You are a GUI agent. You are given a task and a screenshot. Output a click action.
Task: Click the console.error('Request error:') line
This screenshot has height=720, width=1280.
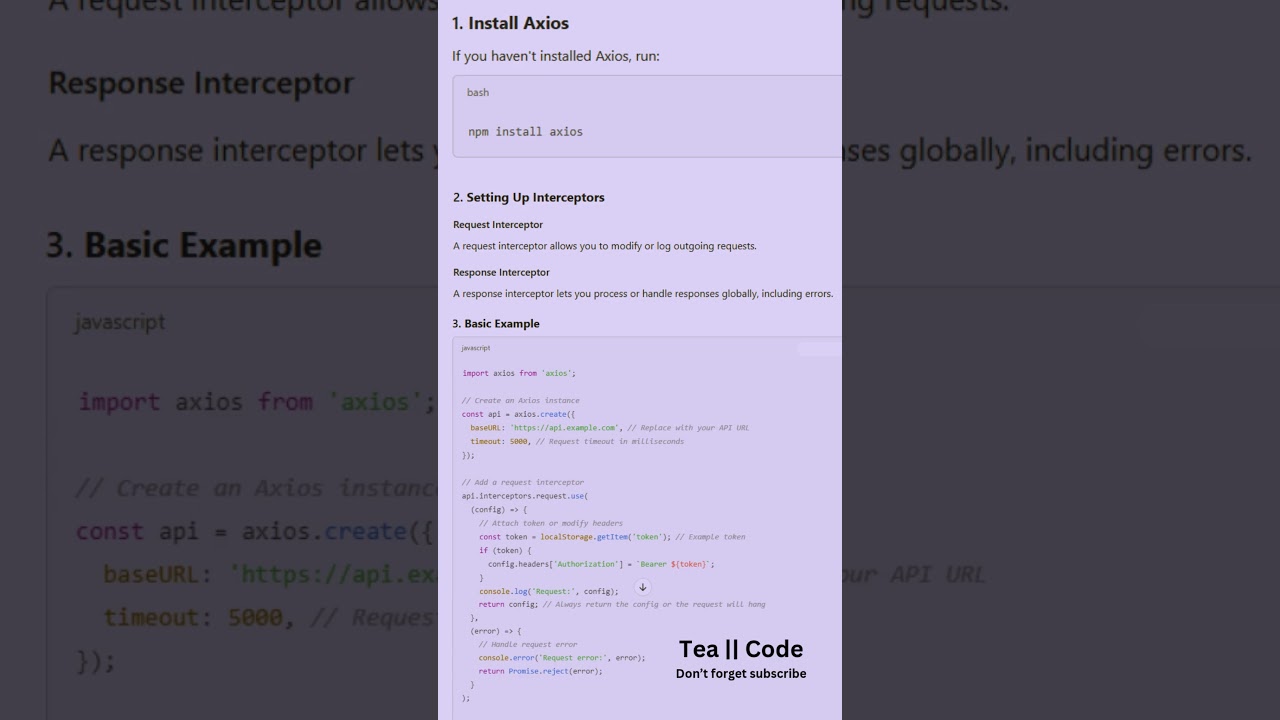pyautogui.click(x=561, y=658)
